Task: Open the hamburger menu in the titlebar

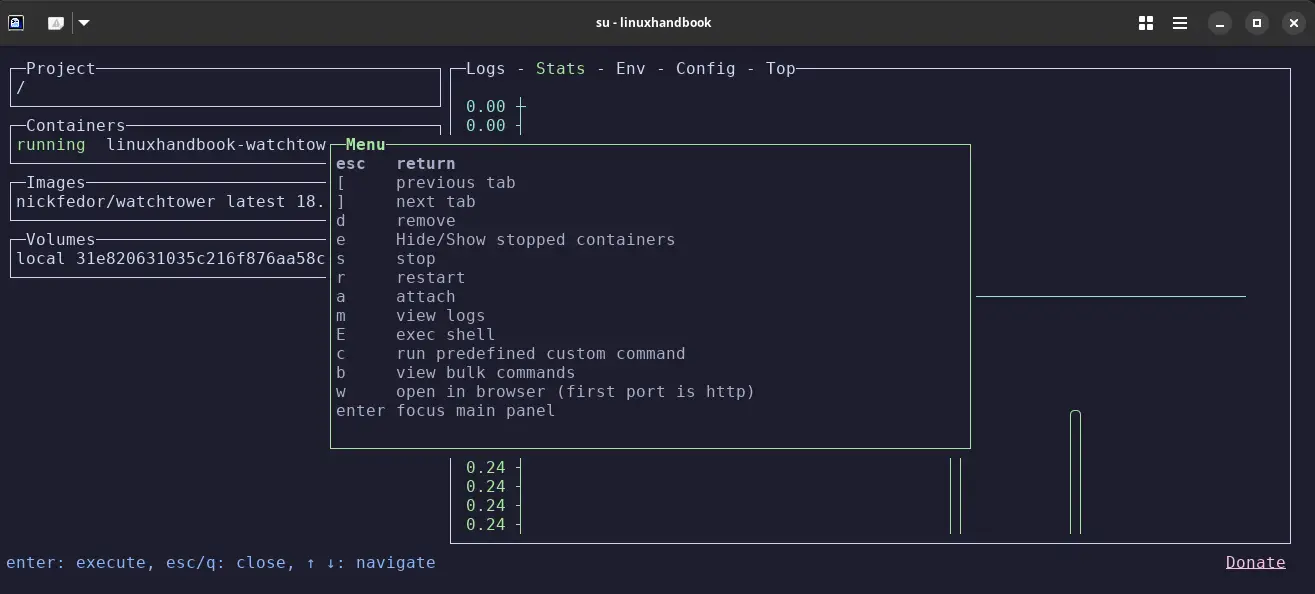Action: 1180,22
